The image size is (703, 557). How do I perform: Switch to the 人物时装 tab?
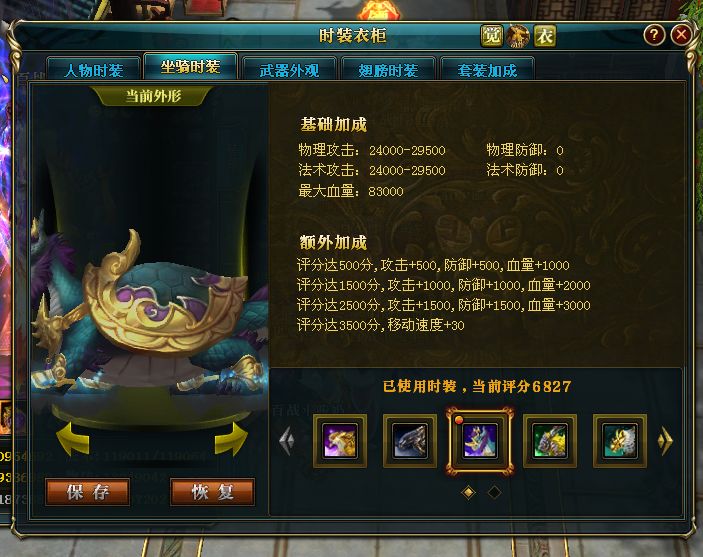(93, 70)
